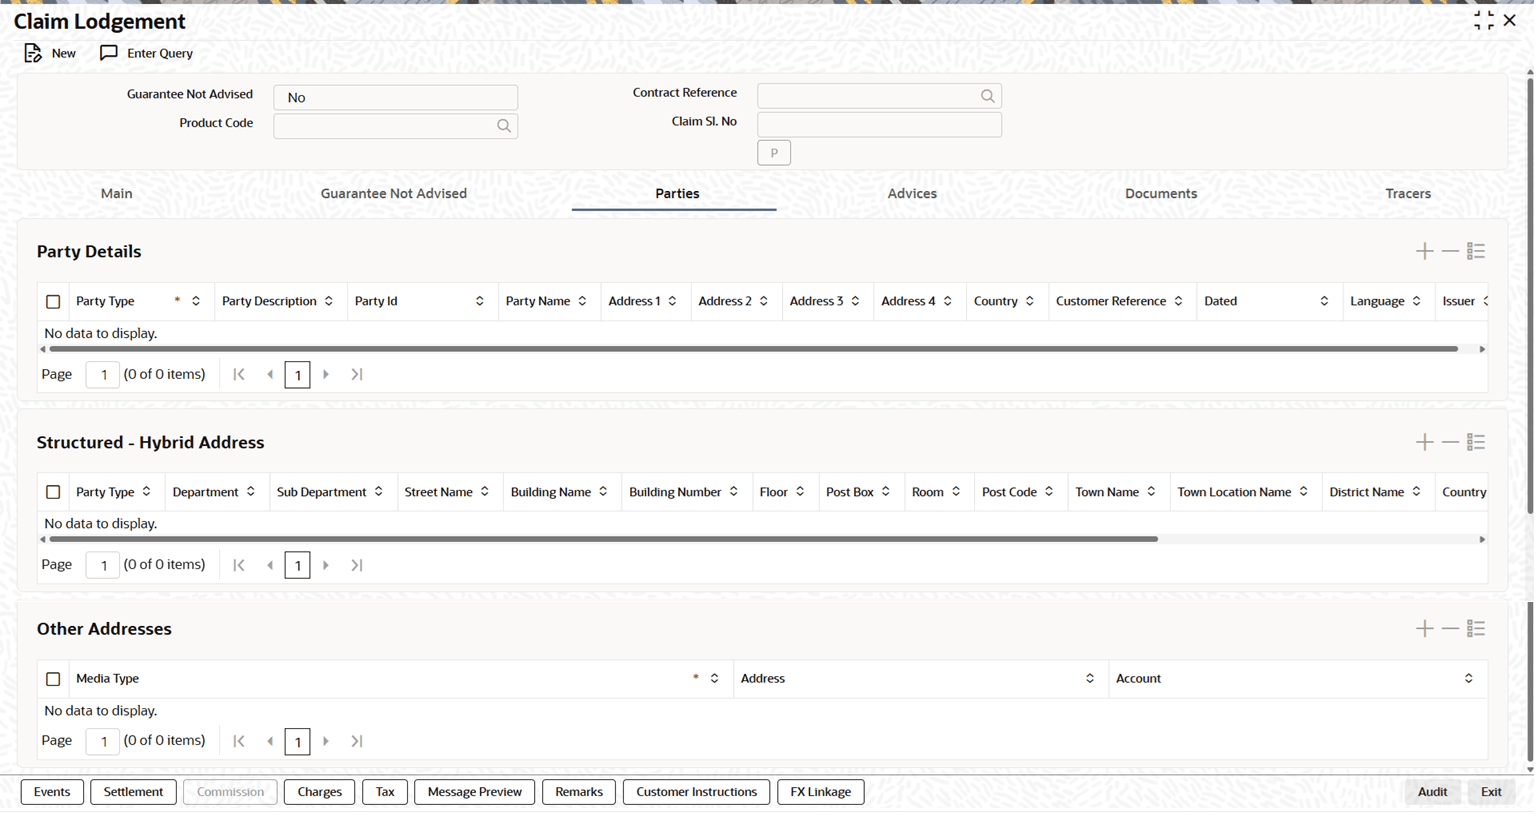Select the Parties tab
The width and height of the screenshot is (1536, 818).
[677, 194]
